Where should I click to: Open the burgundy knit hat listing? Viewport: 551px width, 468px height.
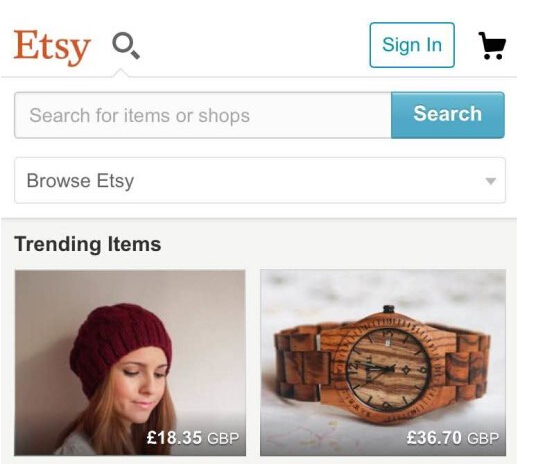(x=130, y=363)
